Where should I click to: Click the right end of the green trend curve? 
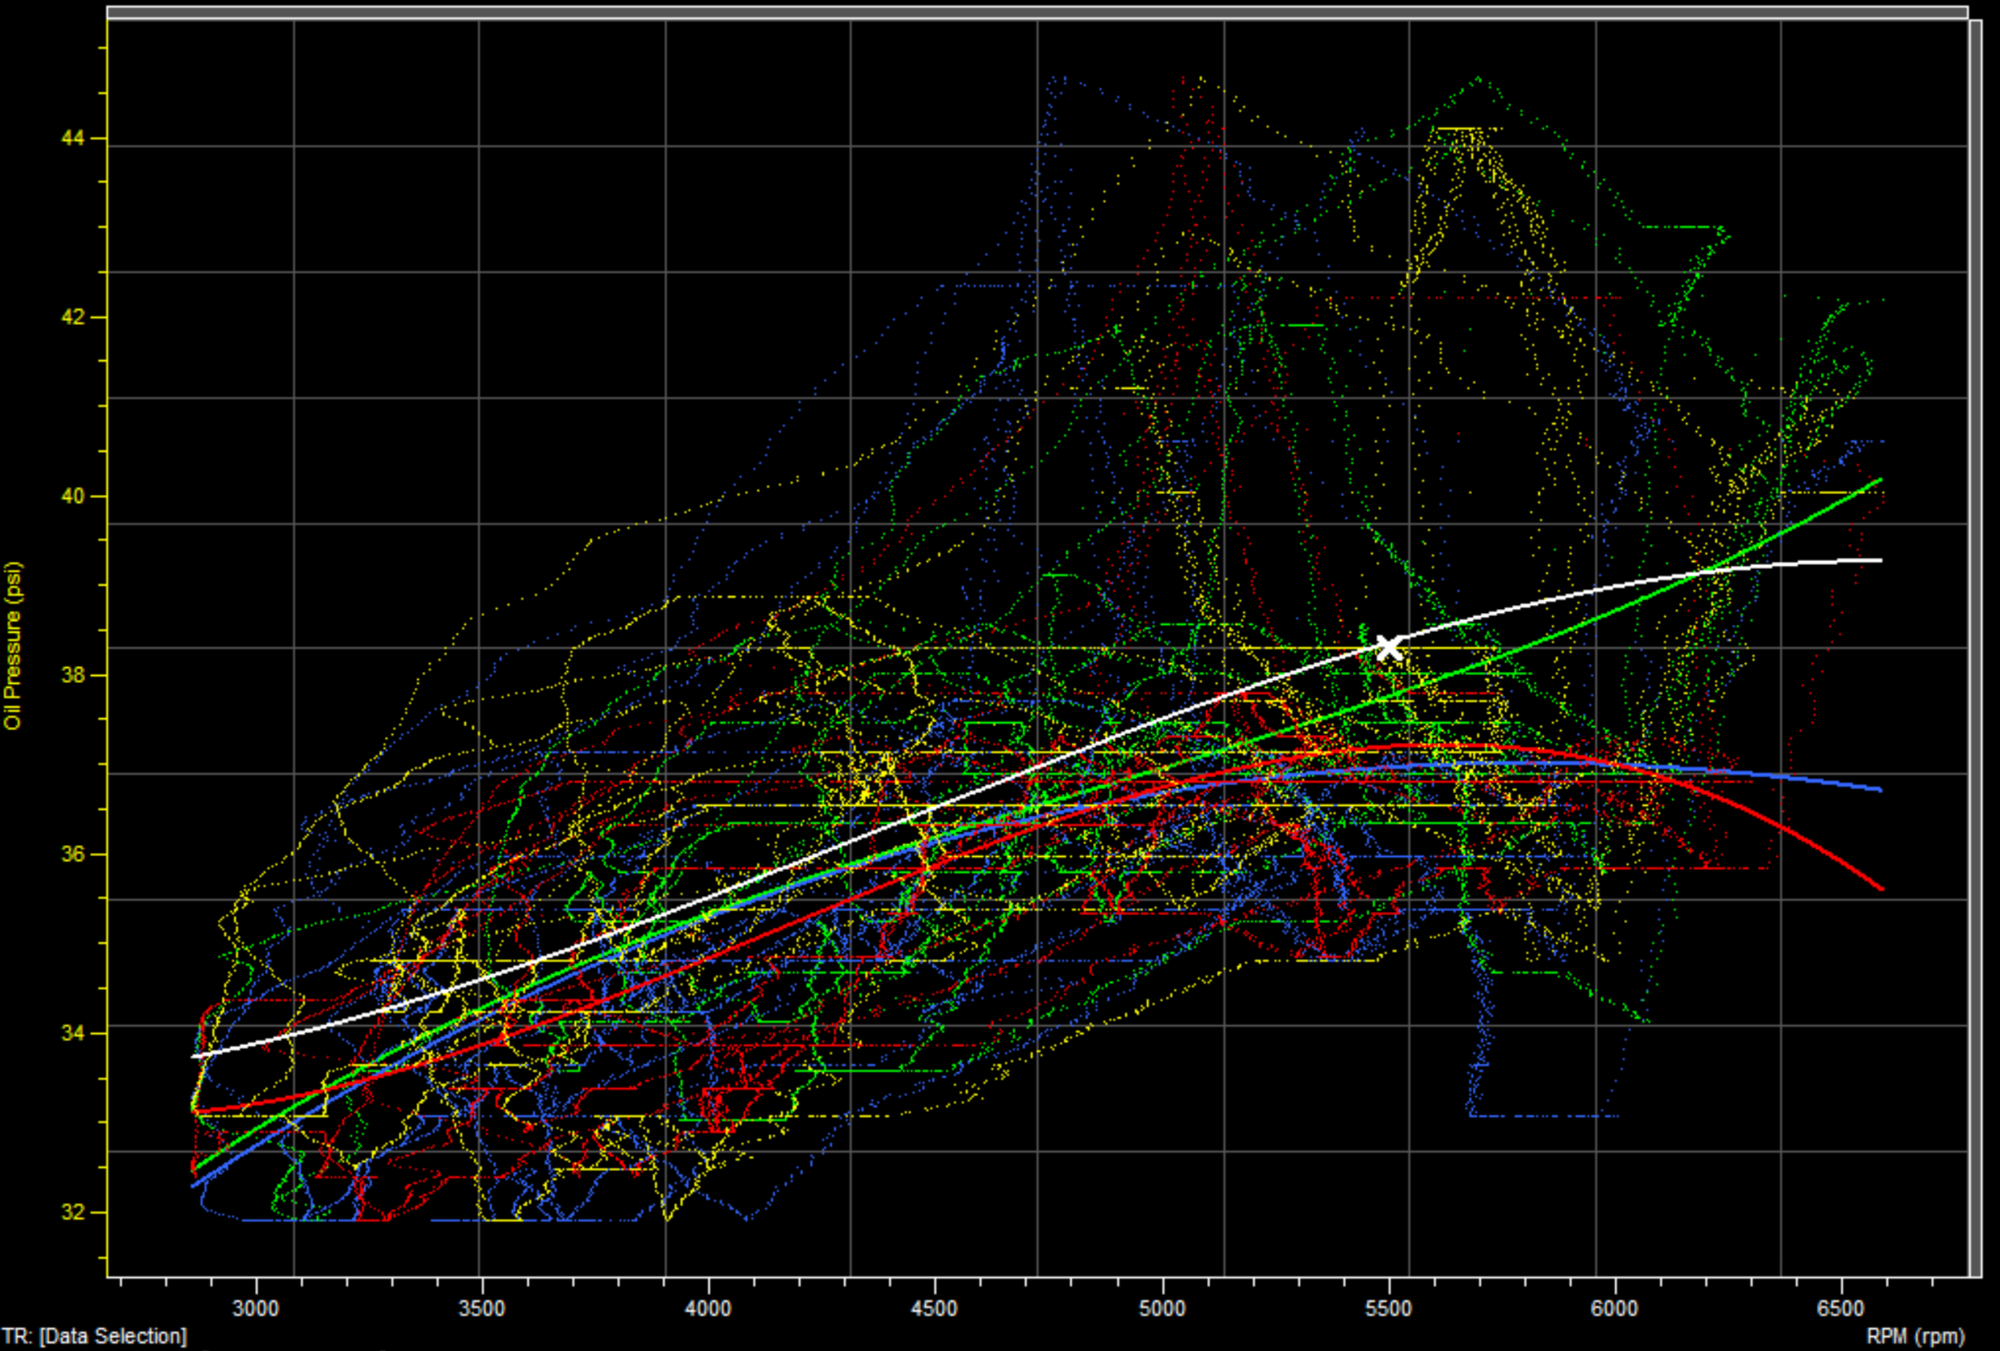[x=1880, y=481]
